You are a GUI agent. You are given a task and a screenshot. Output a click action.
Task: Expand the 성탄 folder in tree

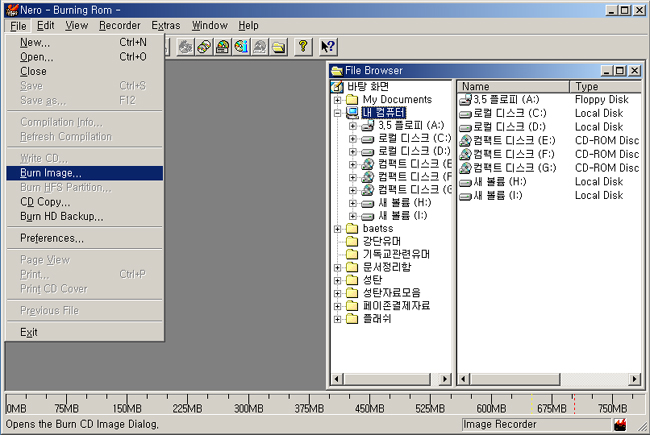[338, 280]
